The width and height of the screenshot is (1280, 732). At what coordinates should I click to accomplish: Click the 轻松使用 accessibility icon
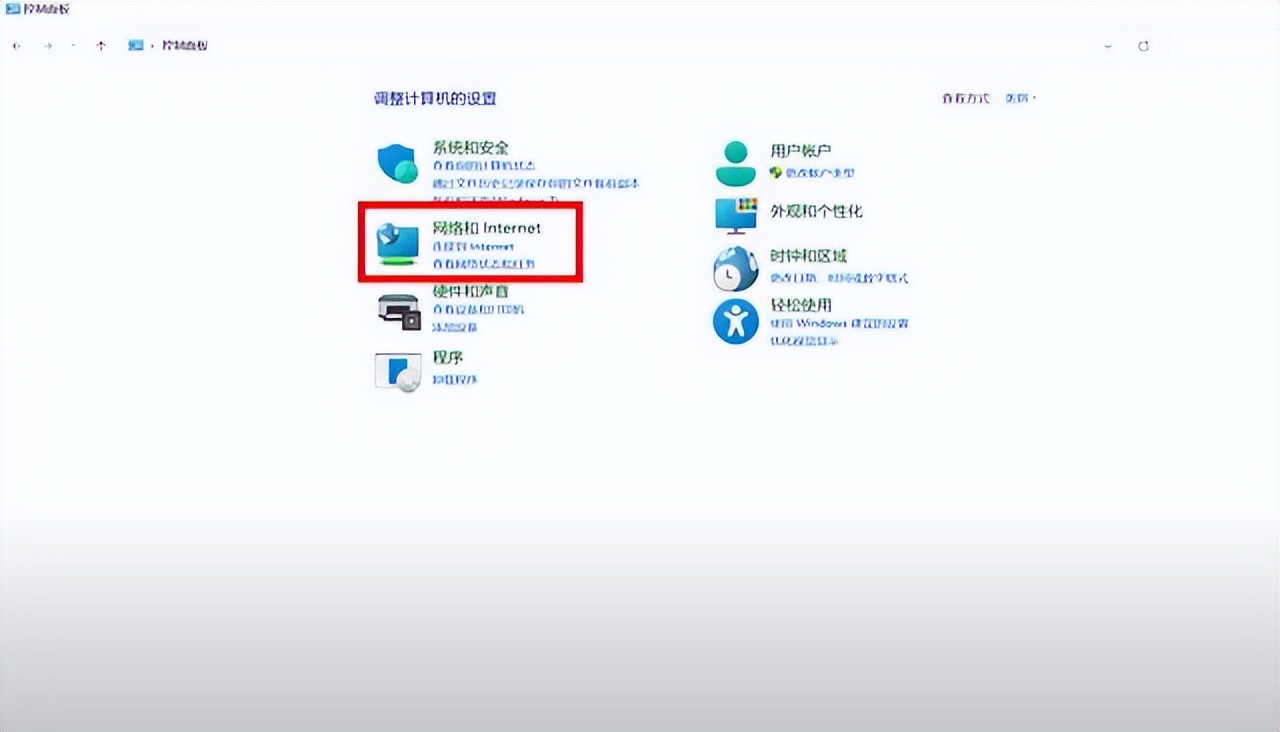[x=735, y=321]
